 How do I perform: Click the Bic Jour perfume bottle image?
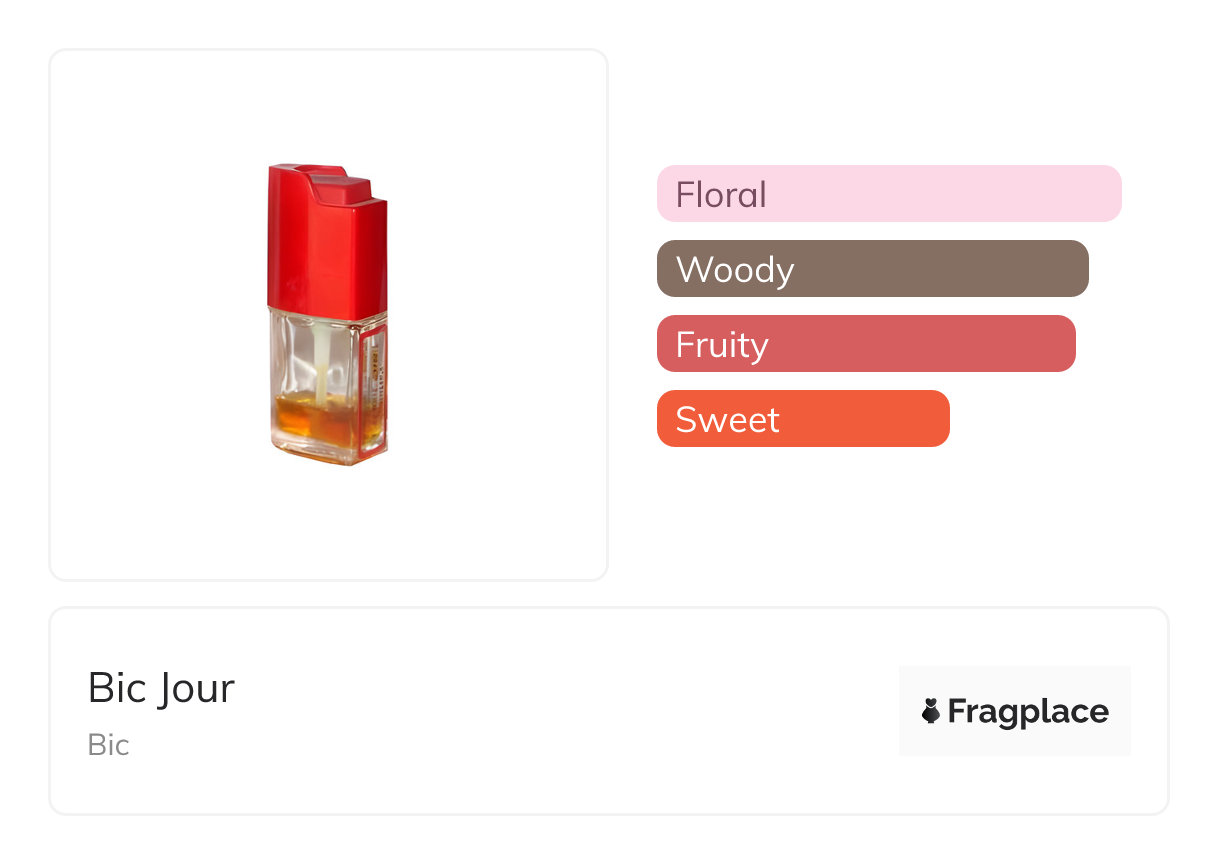tap(327, 315)
